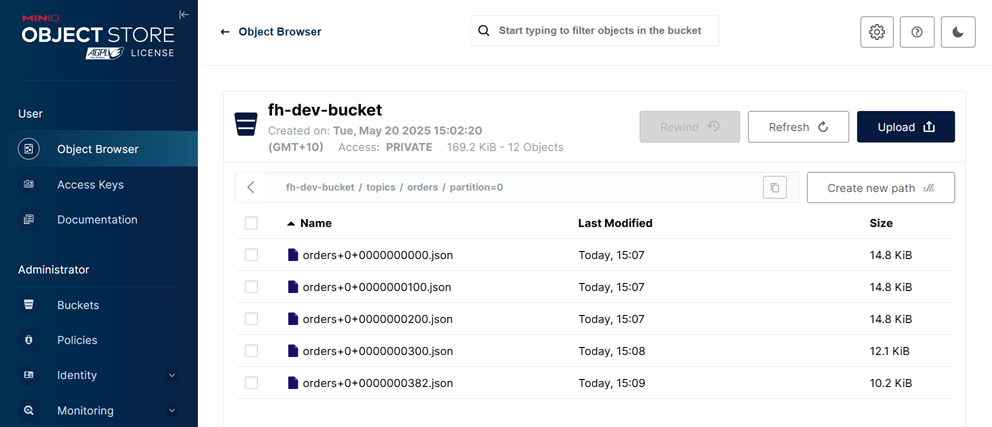Image resolution: width=992 pixels, height=427 pixels.
Task: Collapse the sidebar menu icon
Action: [184, 15]
